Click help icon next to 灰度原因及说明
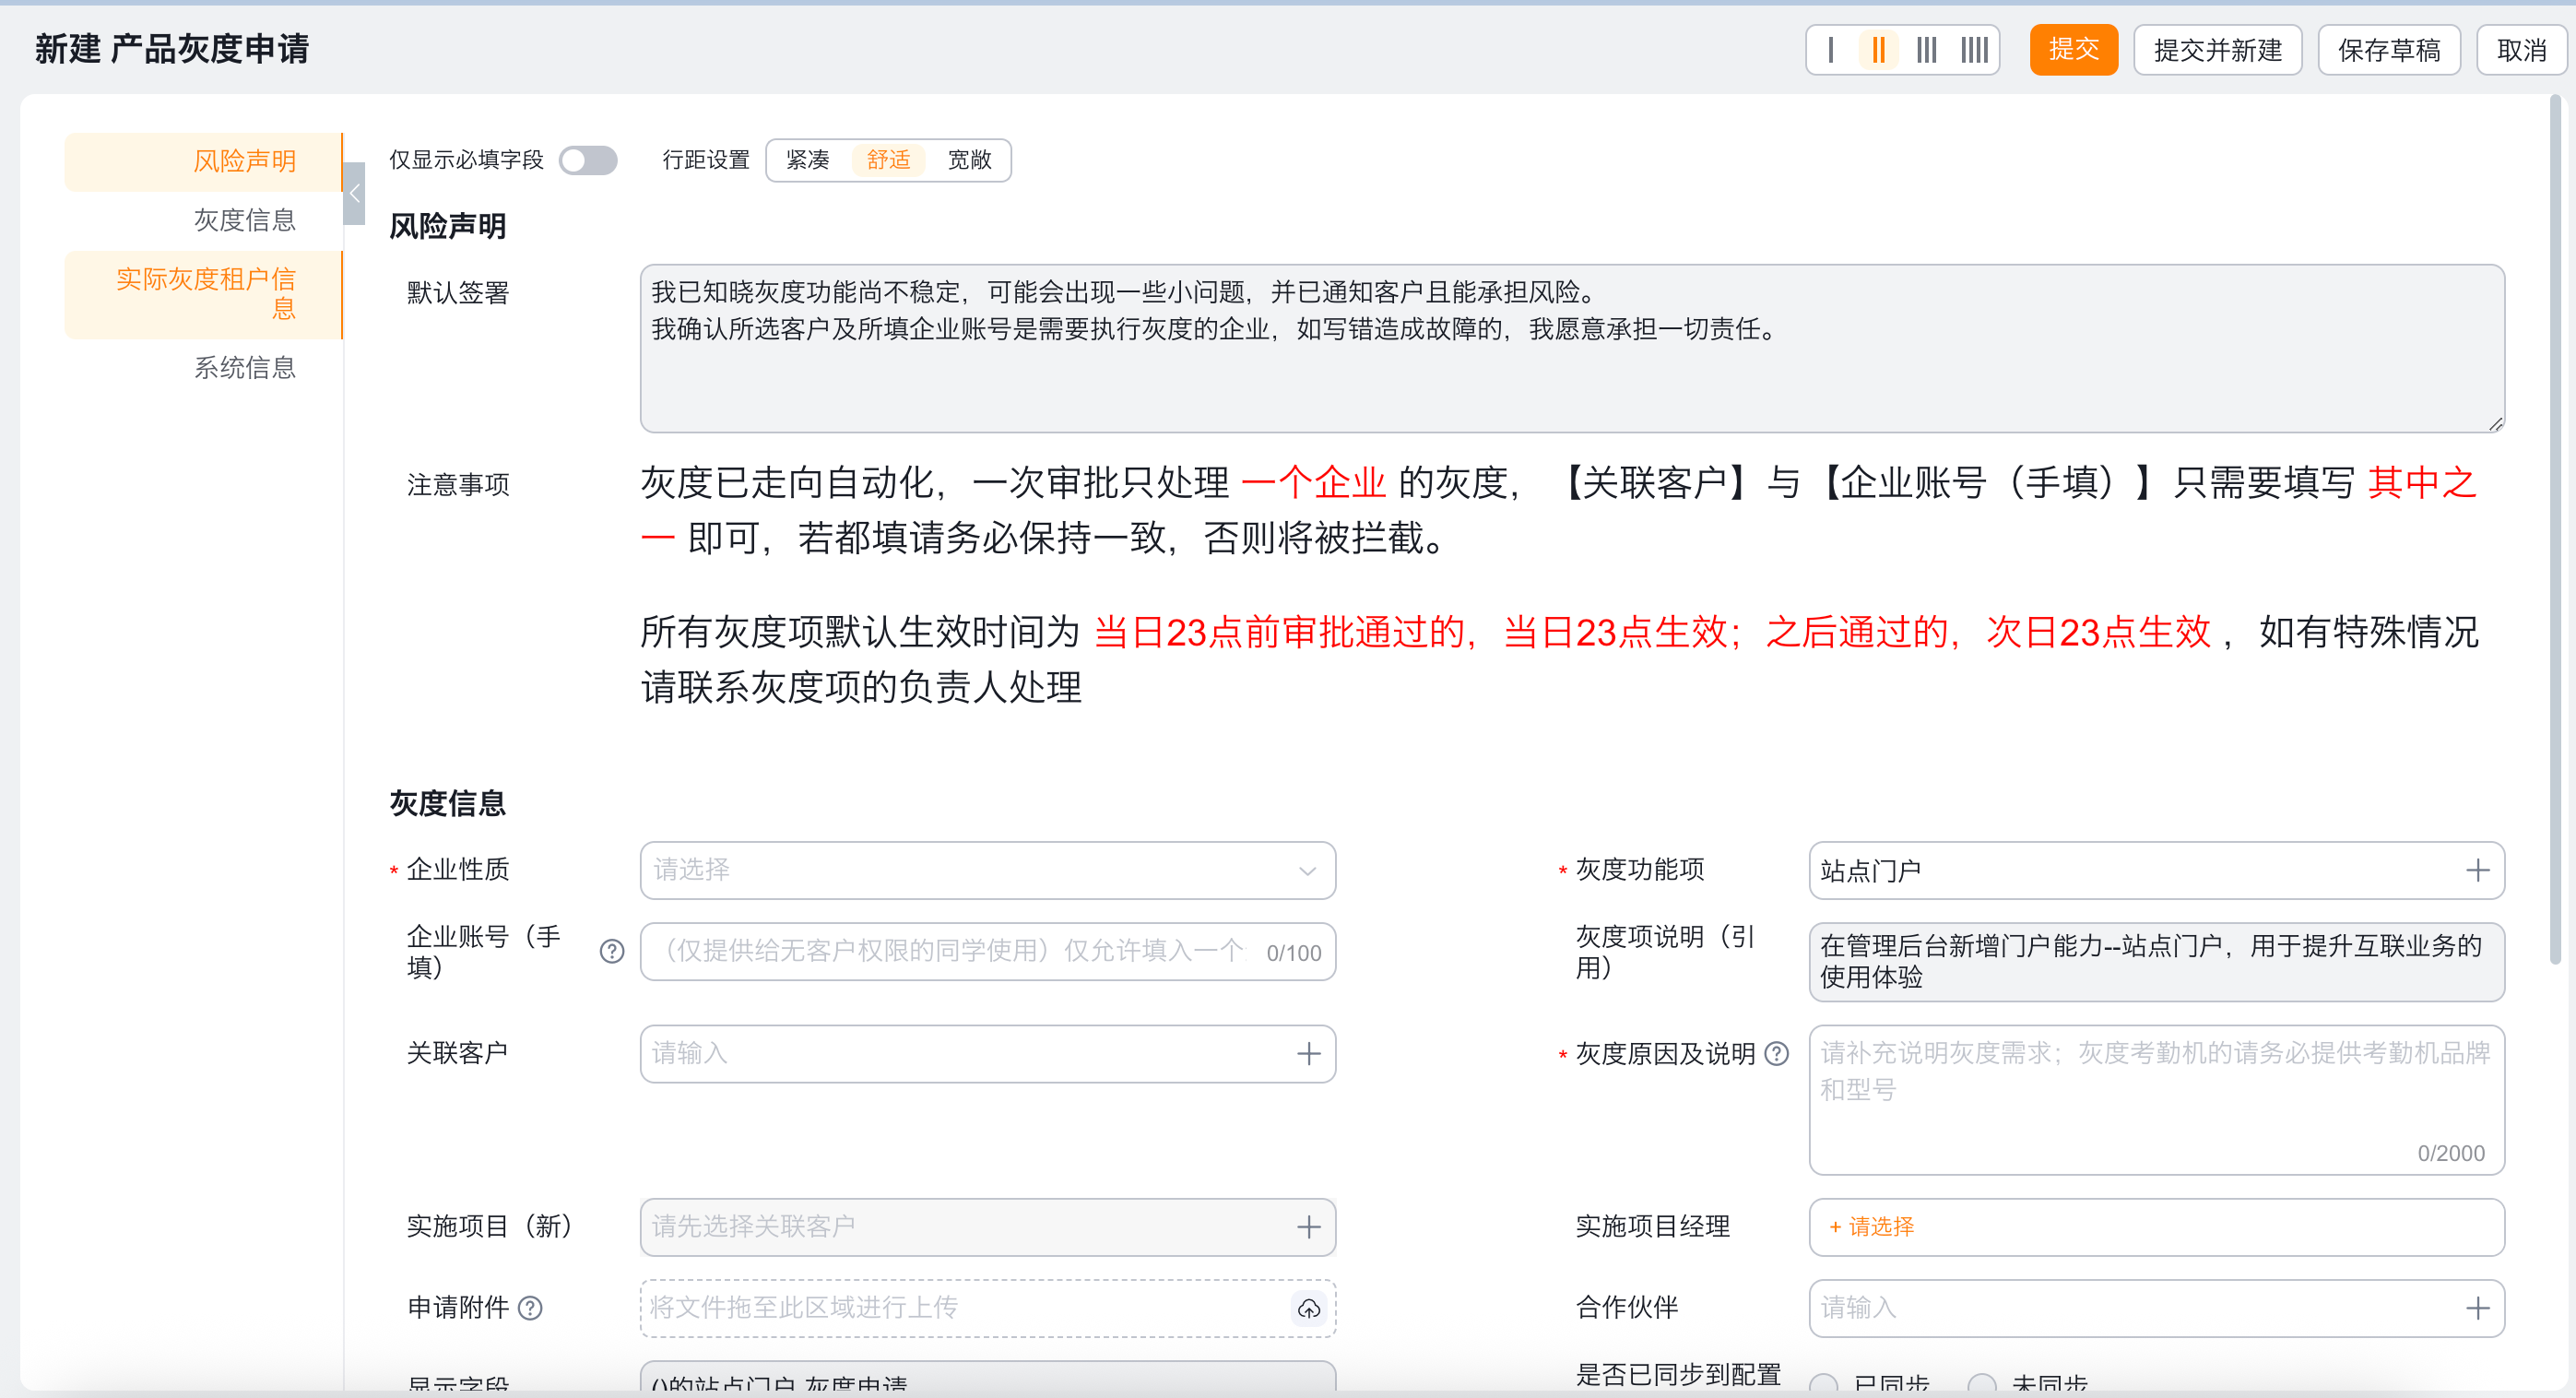 click(x=1777, y=1053)
